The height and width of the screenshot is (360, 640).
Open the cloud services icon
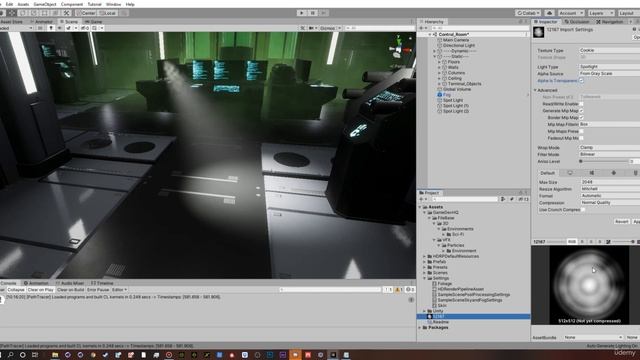tap(549, 13)
